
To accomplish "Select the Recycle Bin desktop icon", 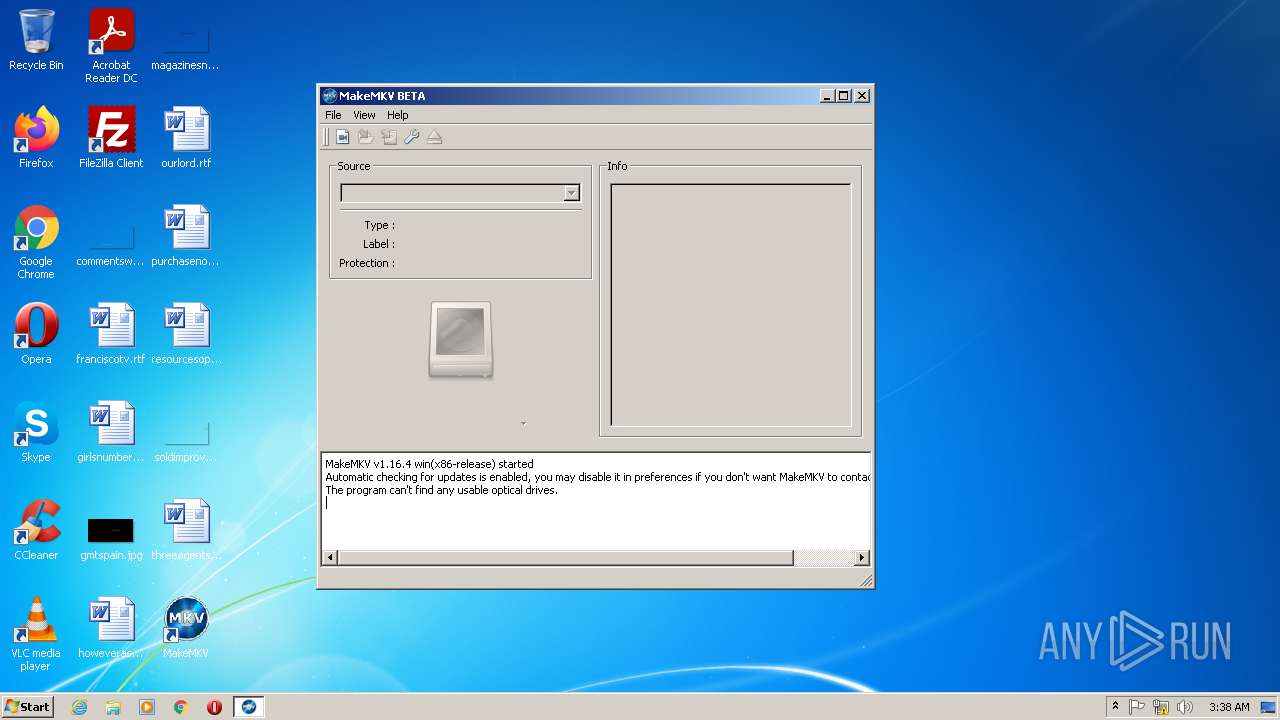I will tap(36, 40).
